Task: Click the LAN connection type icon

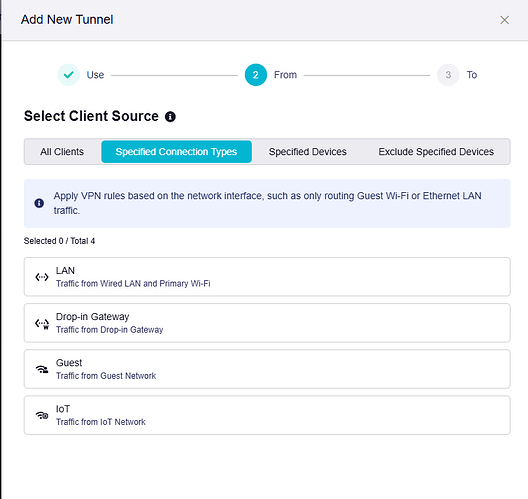Action: click(x=42, y=277)
